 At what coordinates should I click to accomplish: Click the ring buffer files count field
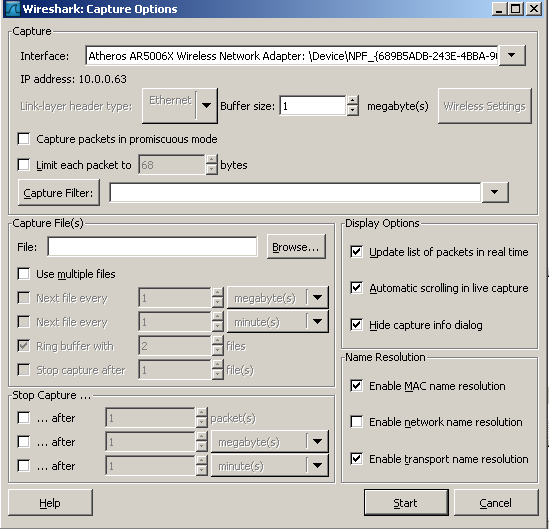click(x=175, y=346)
